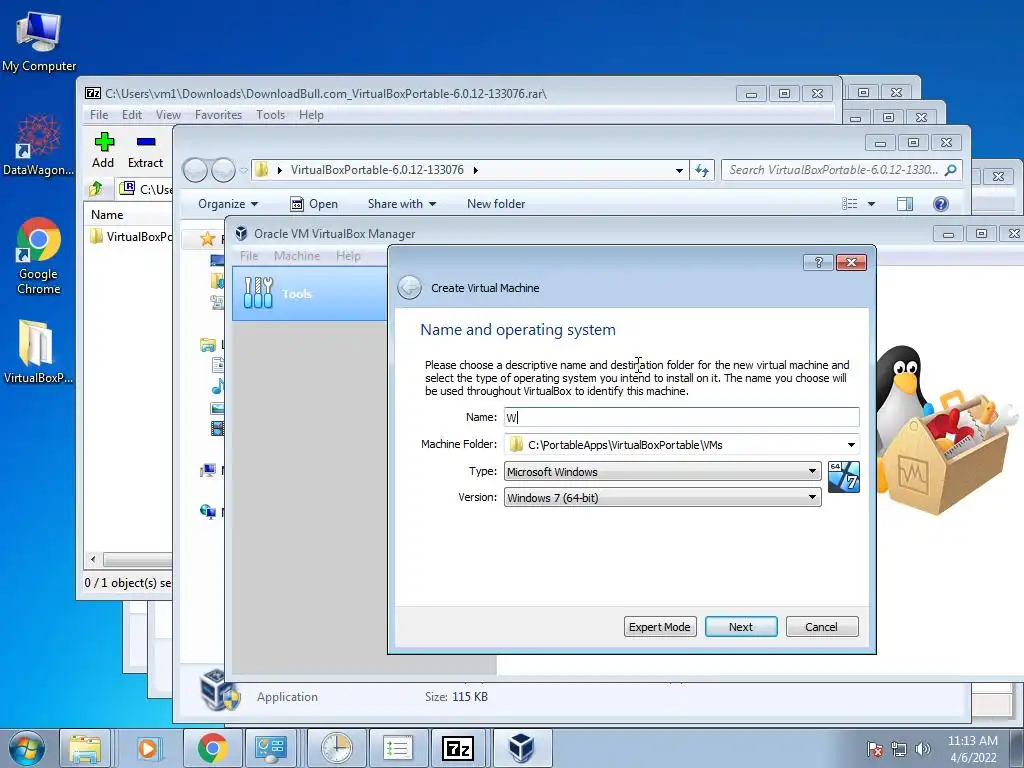Open File Explorer from the taskbar
The image size is (1024, 768).
click(x=85, y=748)
